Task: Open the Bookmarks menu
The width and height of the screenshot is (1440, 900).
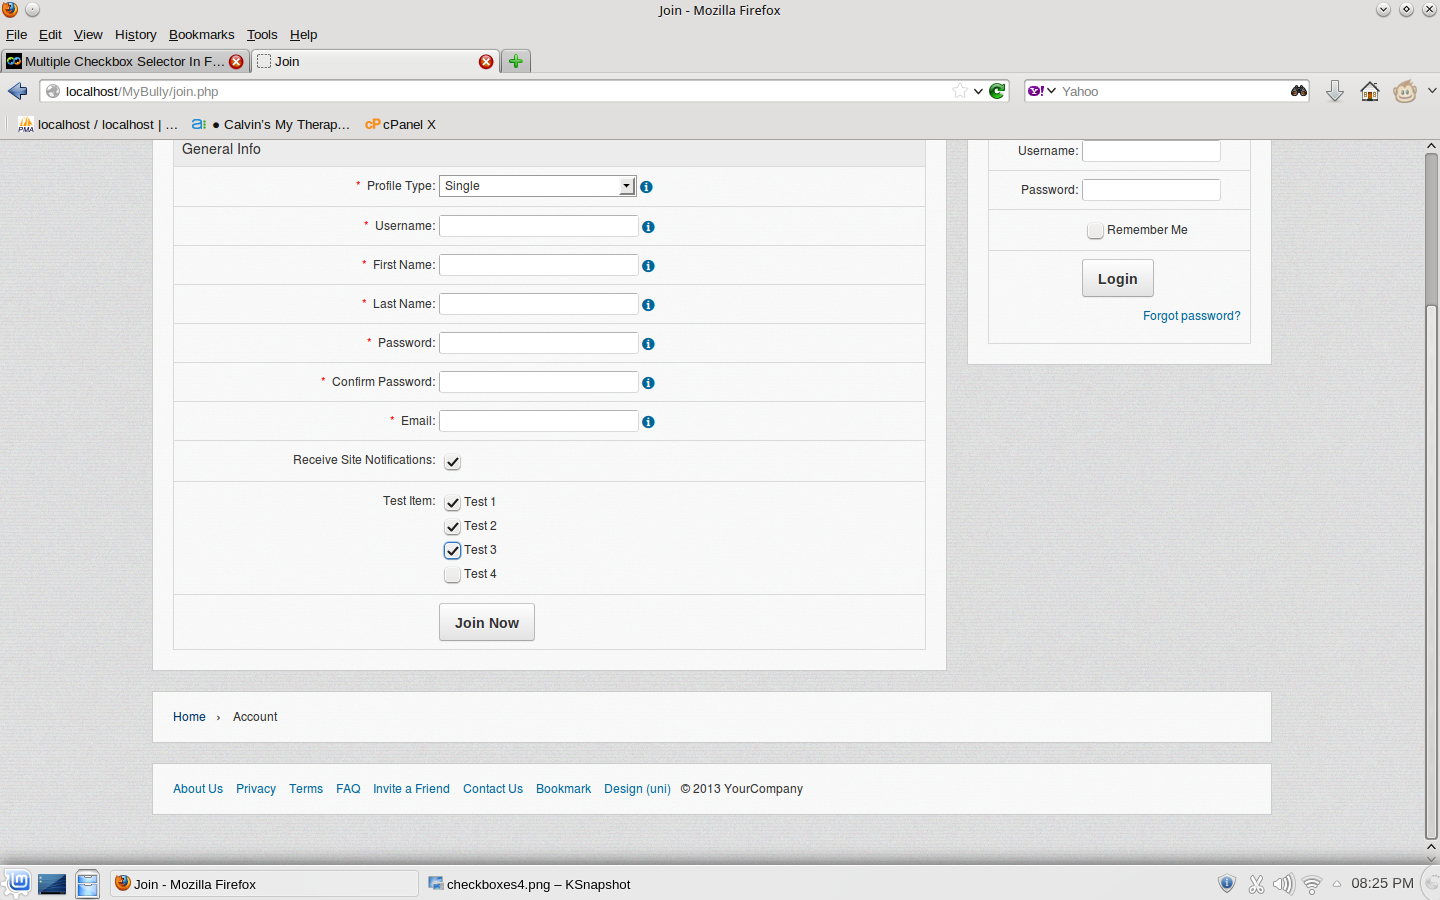Action: pyautogui.click(x=201, y=34)
